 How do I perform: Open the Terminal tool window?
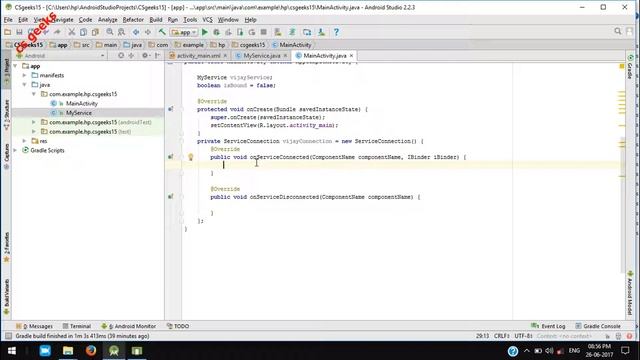pos(77,326)
